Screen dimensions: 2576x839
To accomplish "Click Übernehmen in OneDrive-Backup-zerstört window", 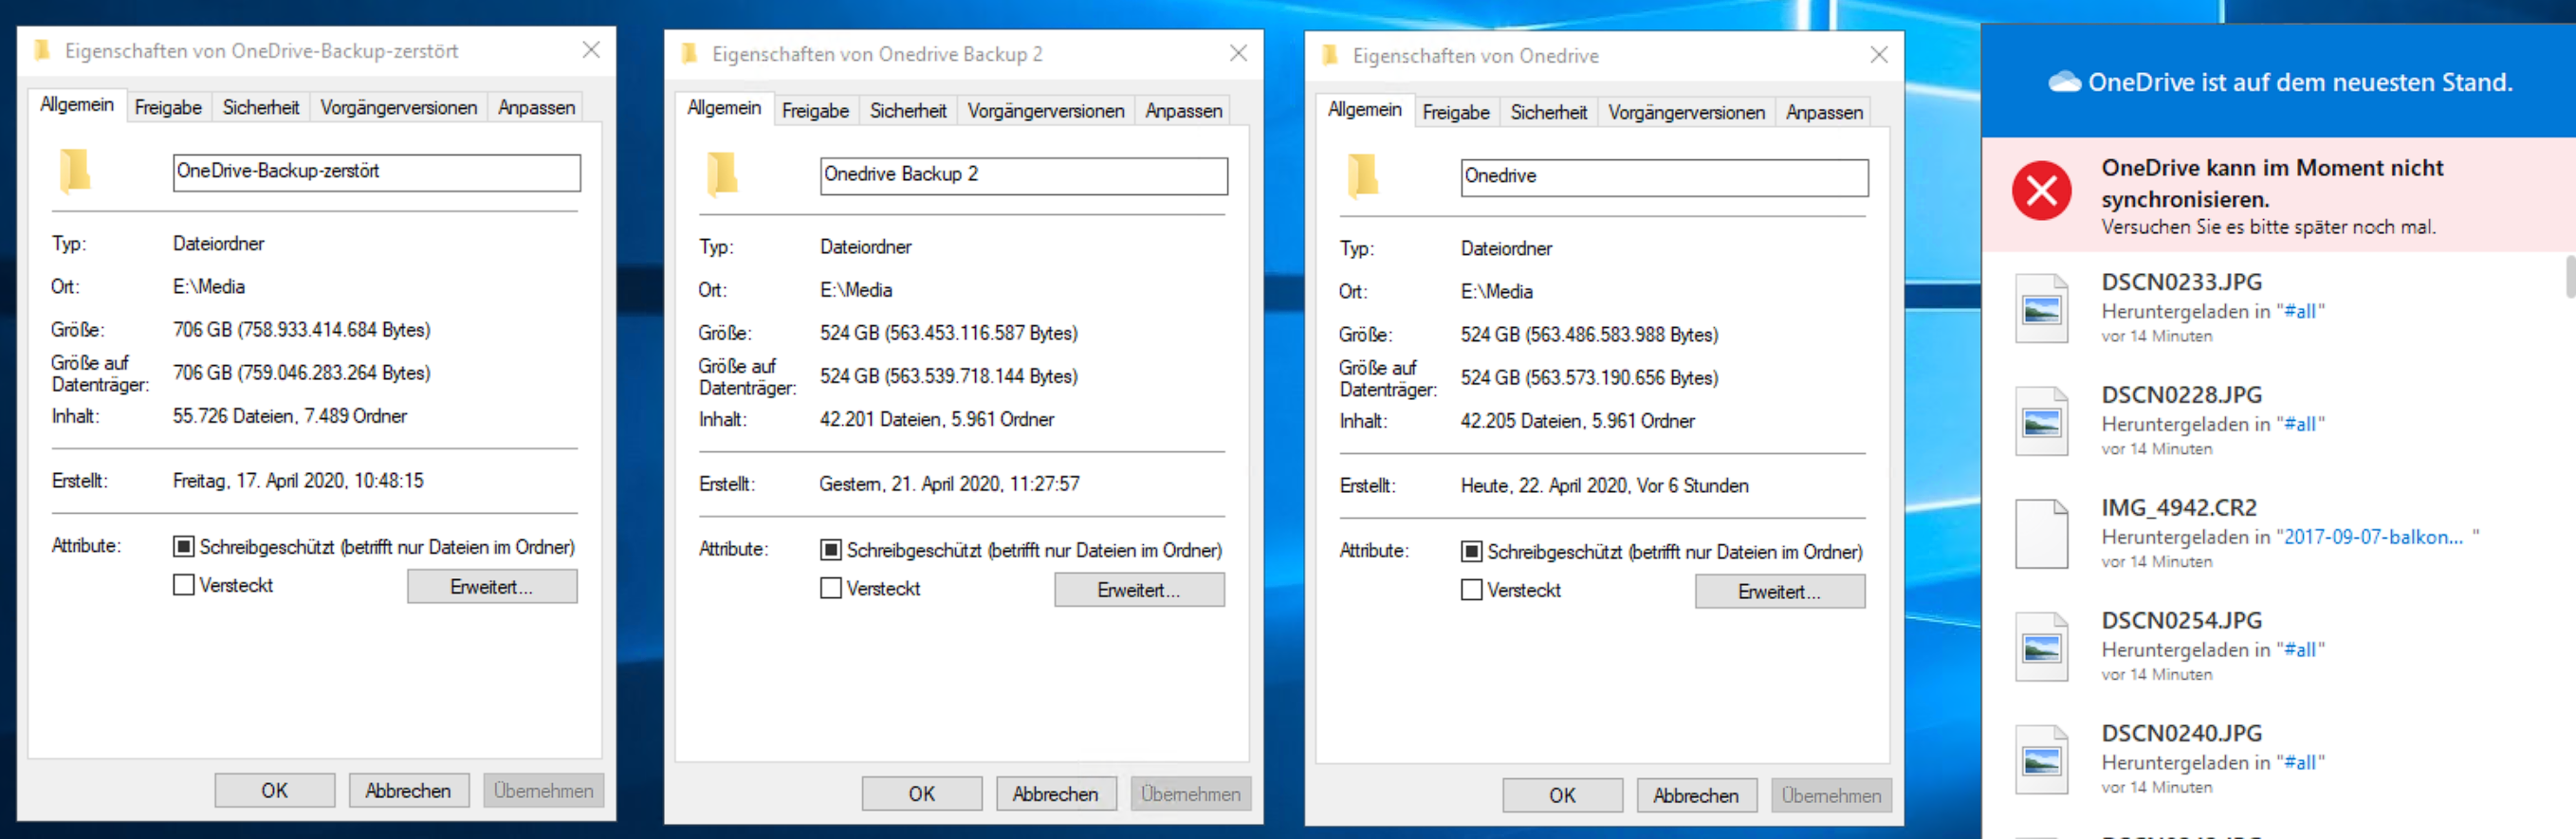I will pyautogui.click(x=543, y=790).
